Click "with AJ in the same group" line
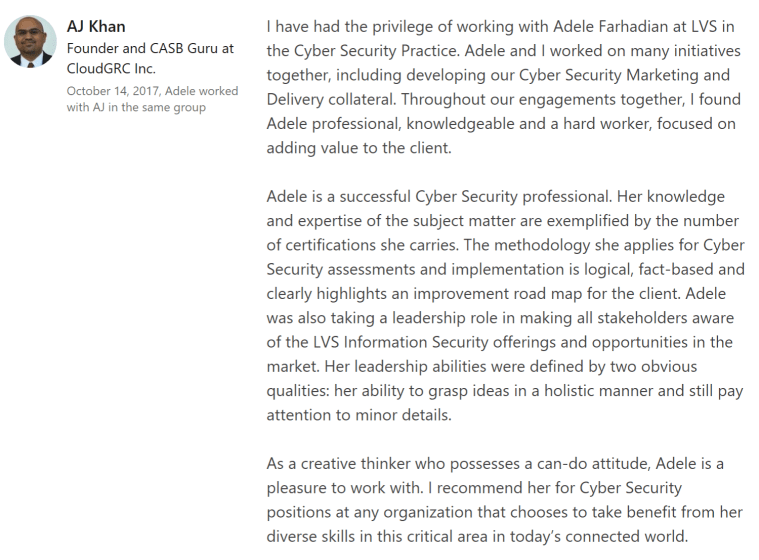 pyautogui.click(x=136, y=107)
